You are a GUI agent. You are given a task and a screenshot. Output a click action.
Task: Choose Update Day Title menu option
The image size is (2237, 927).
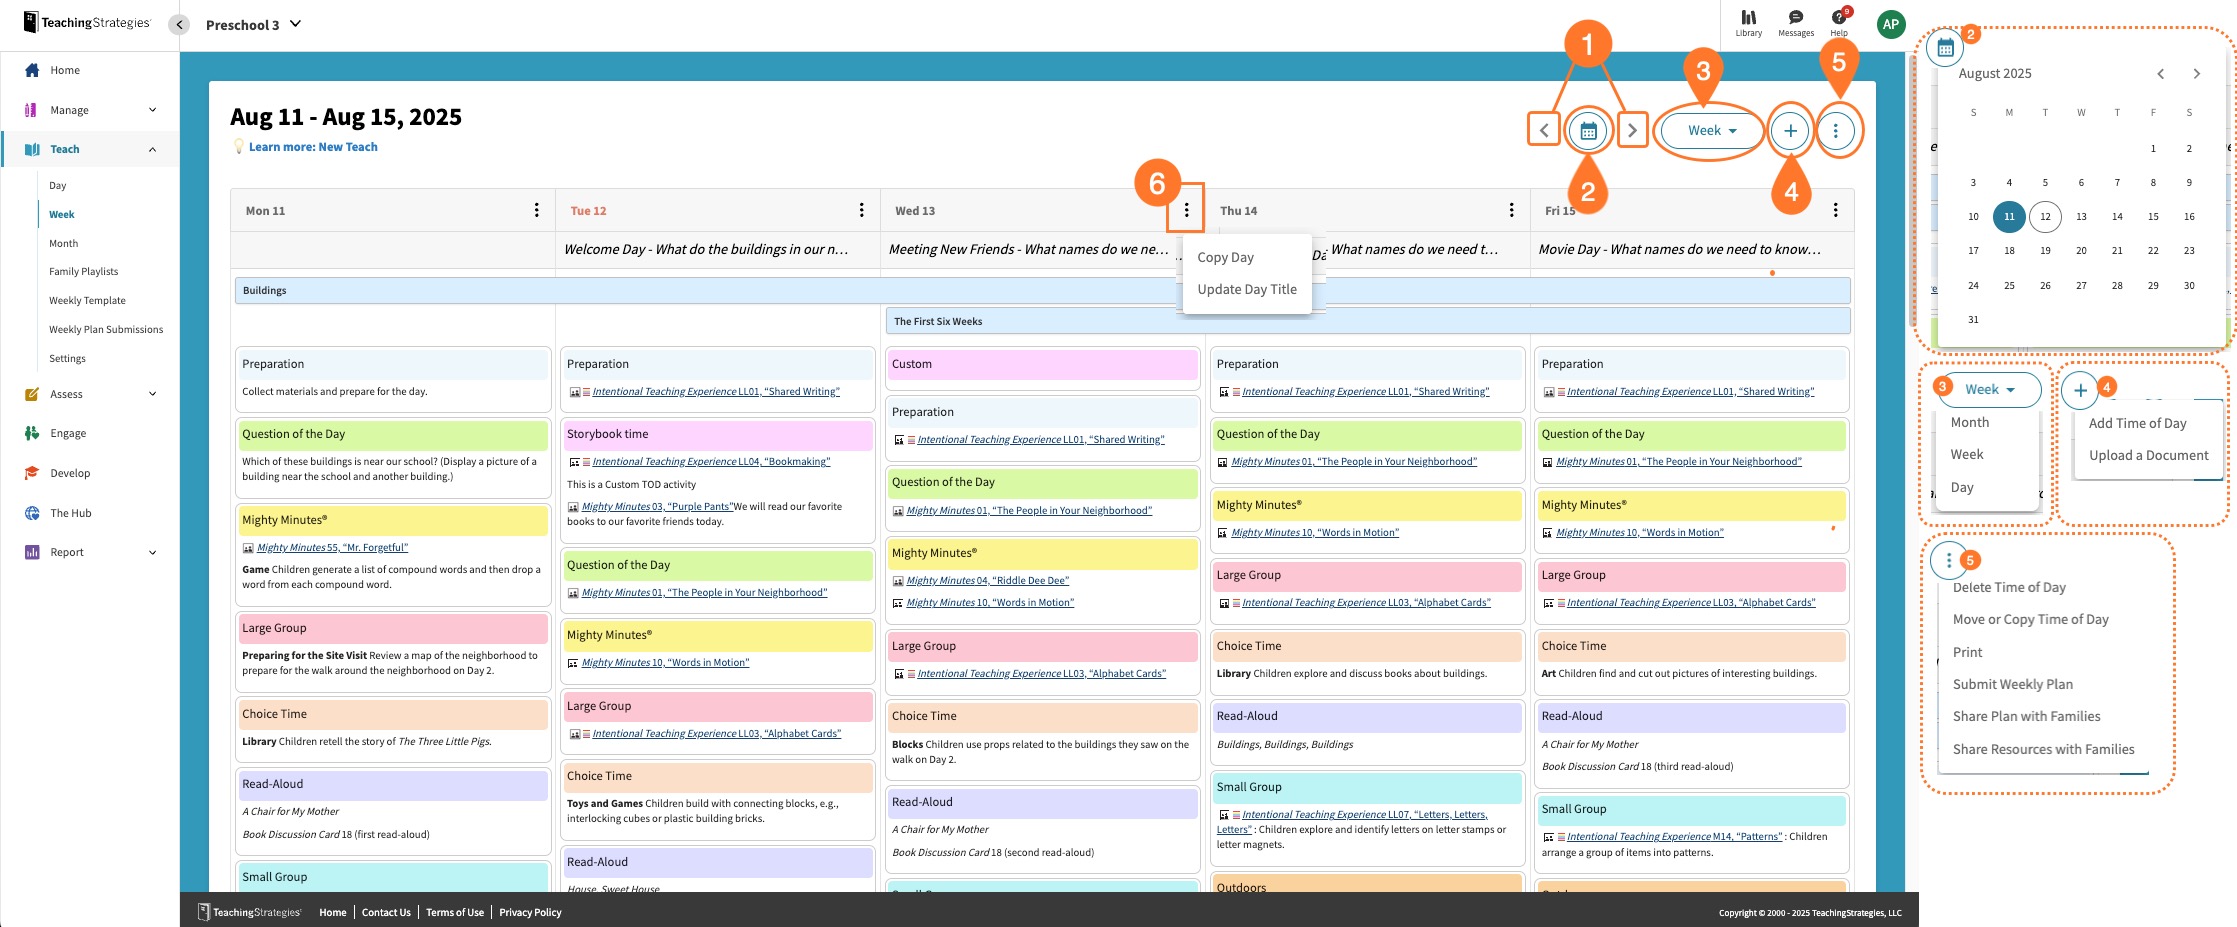pos(1246,289)
